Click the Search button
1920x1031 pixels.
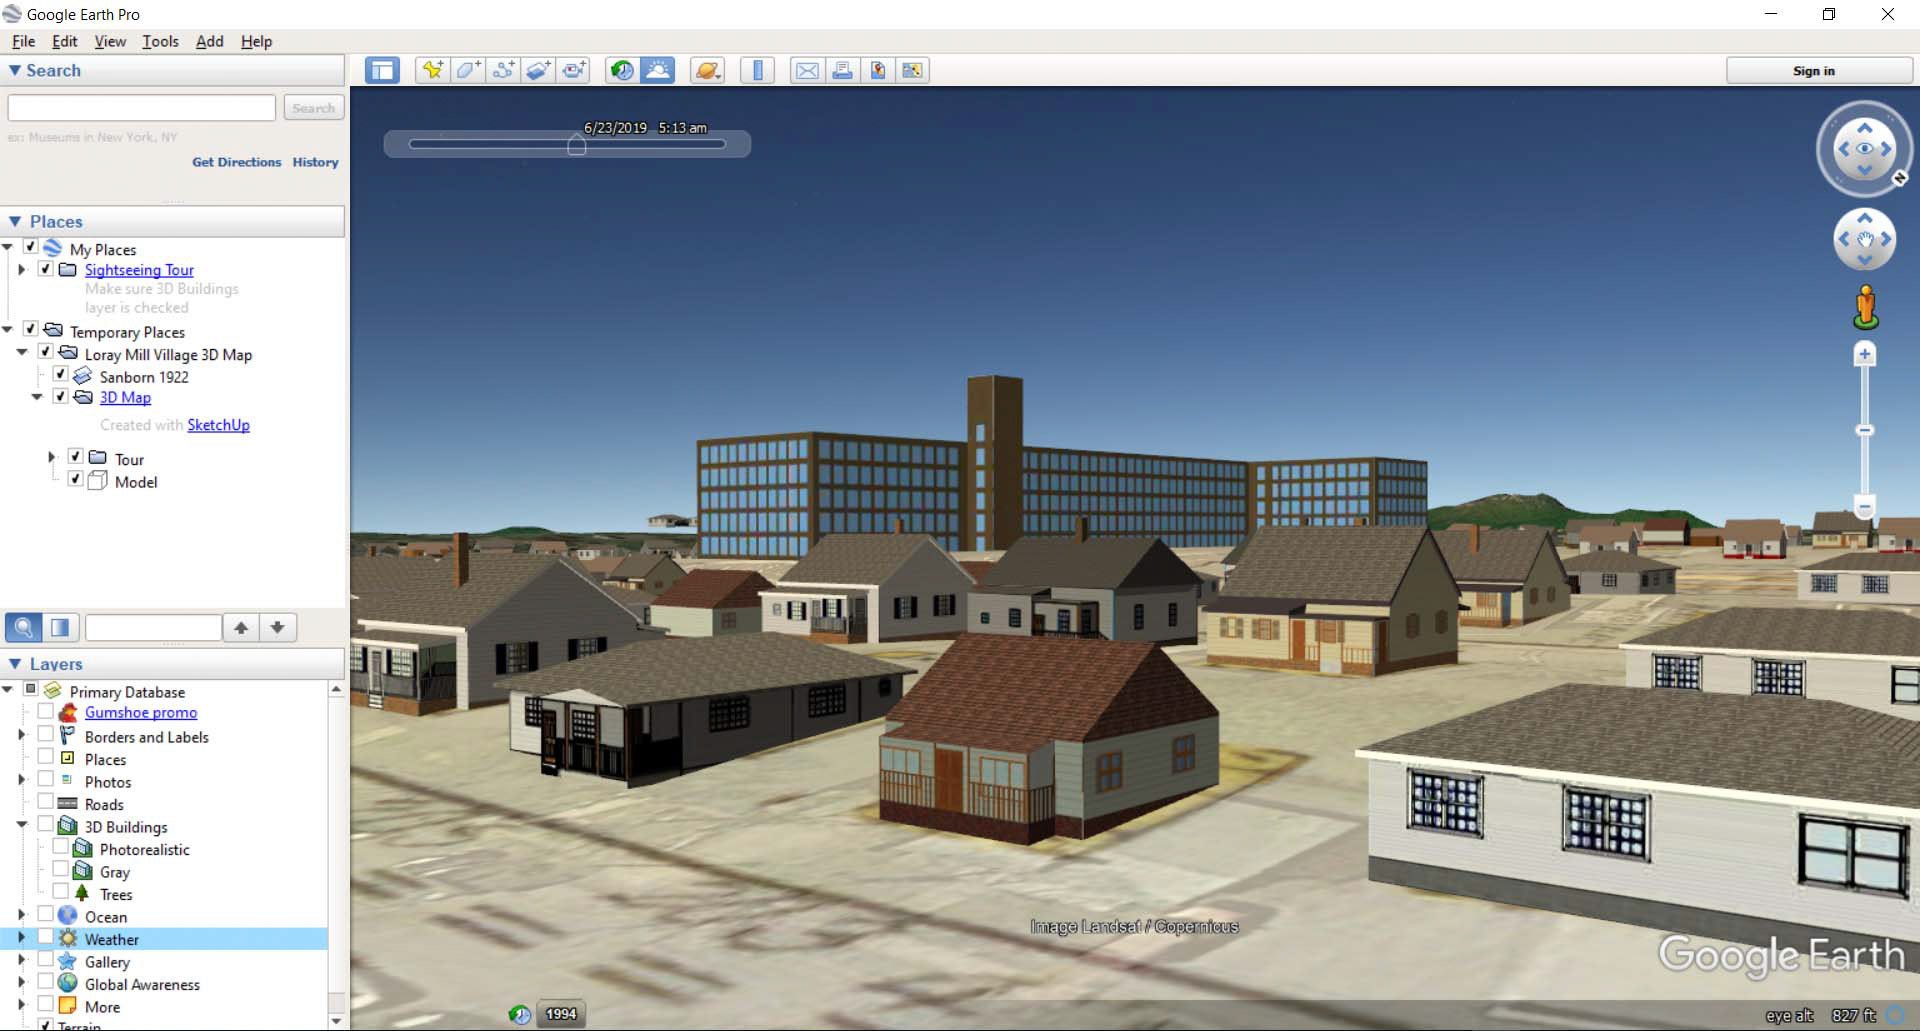click(314, 108)
